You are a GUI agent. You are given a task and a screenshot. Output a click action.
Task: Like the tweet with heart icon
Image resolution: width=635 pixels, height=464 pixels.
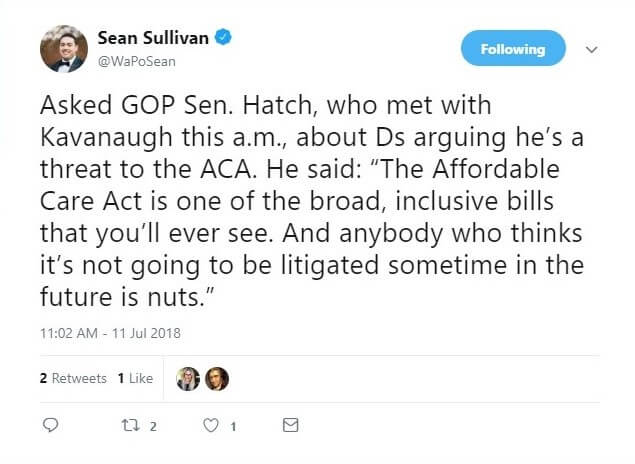click(211, 425)
